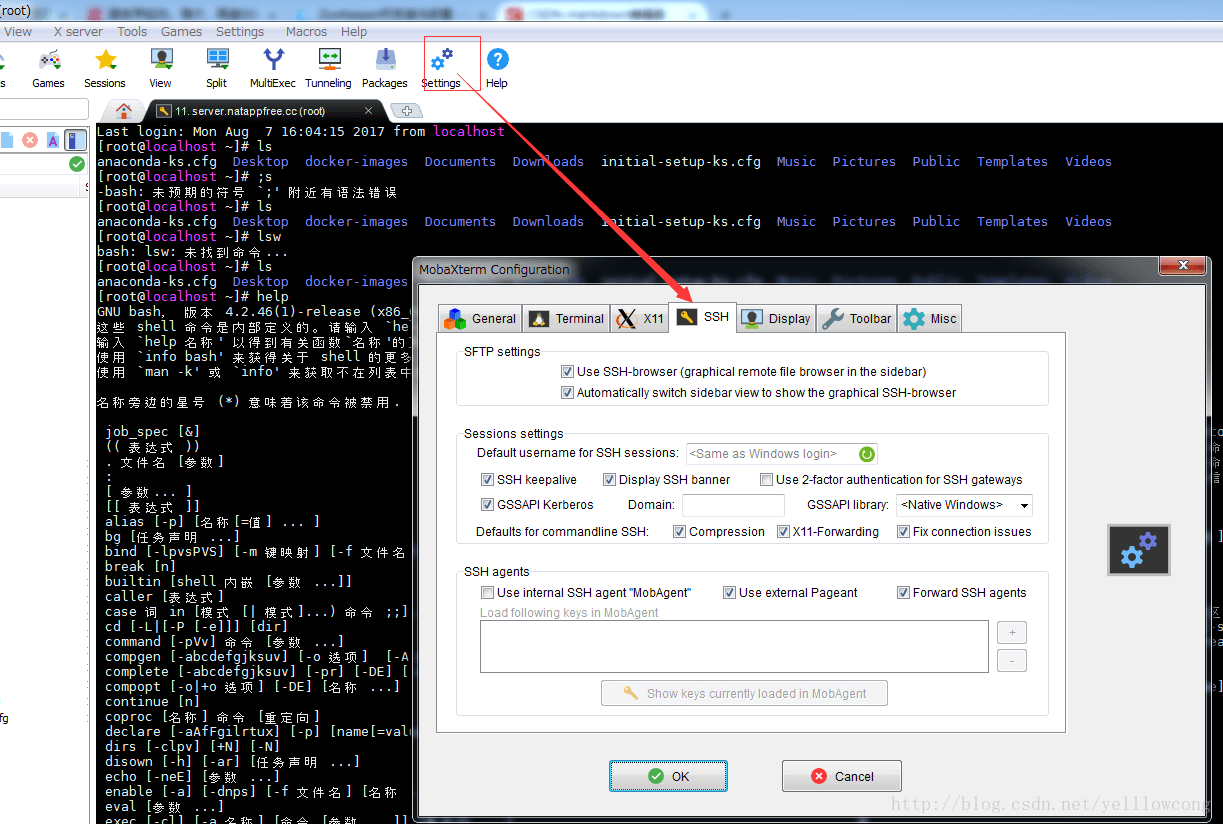Click the red delete icon in sidebar
This screenshot has width=1223, height=824.
pyautogui.click(x=30, y=140)
